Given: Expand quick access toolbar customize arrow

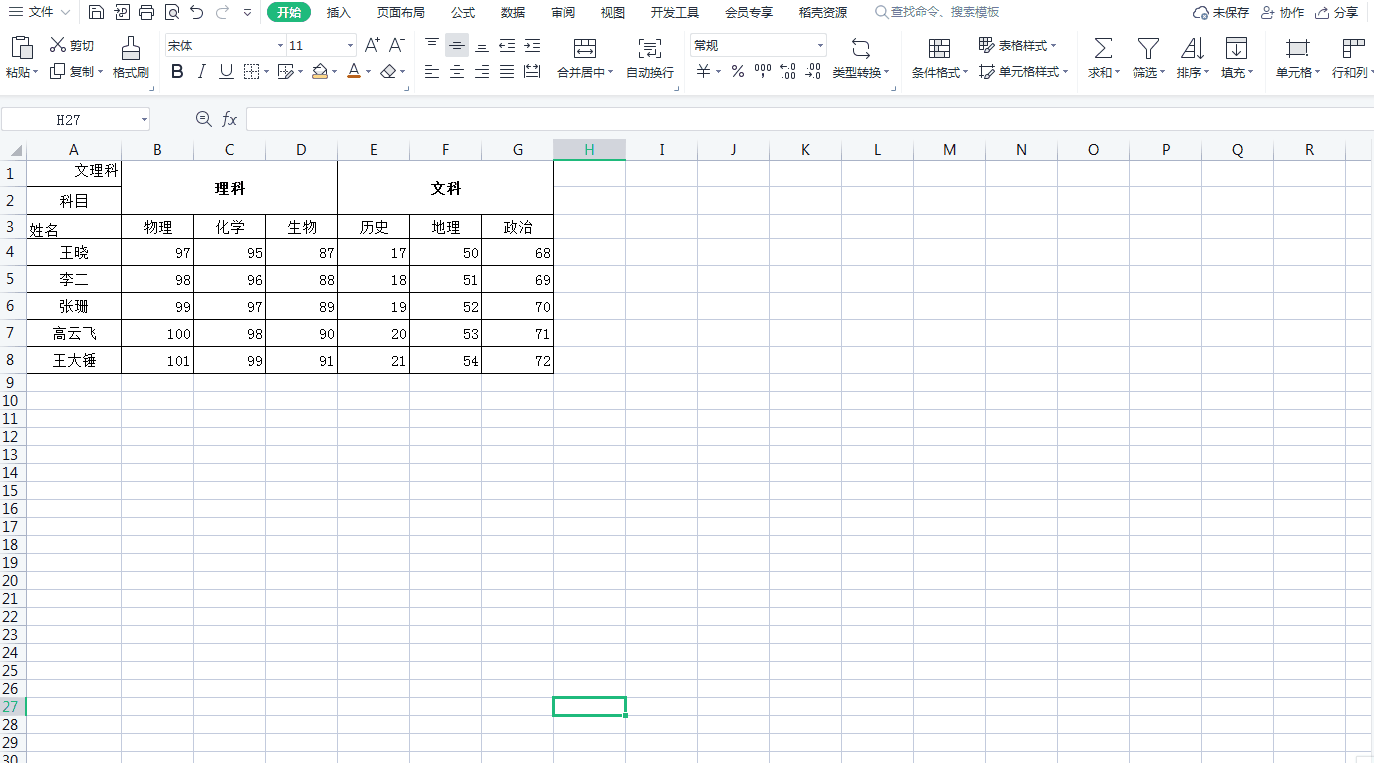Looking at the screenshot, I should [247, 12].
